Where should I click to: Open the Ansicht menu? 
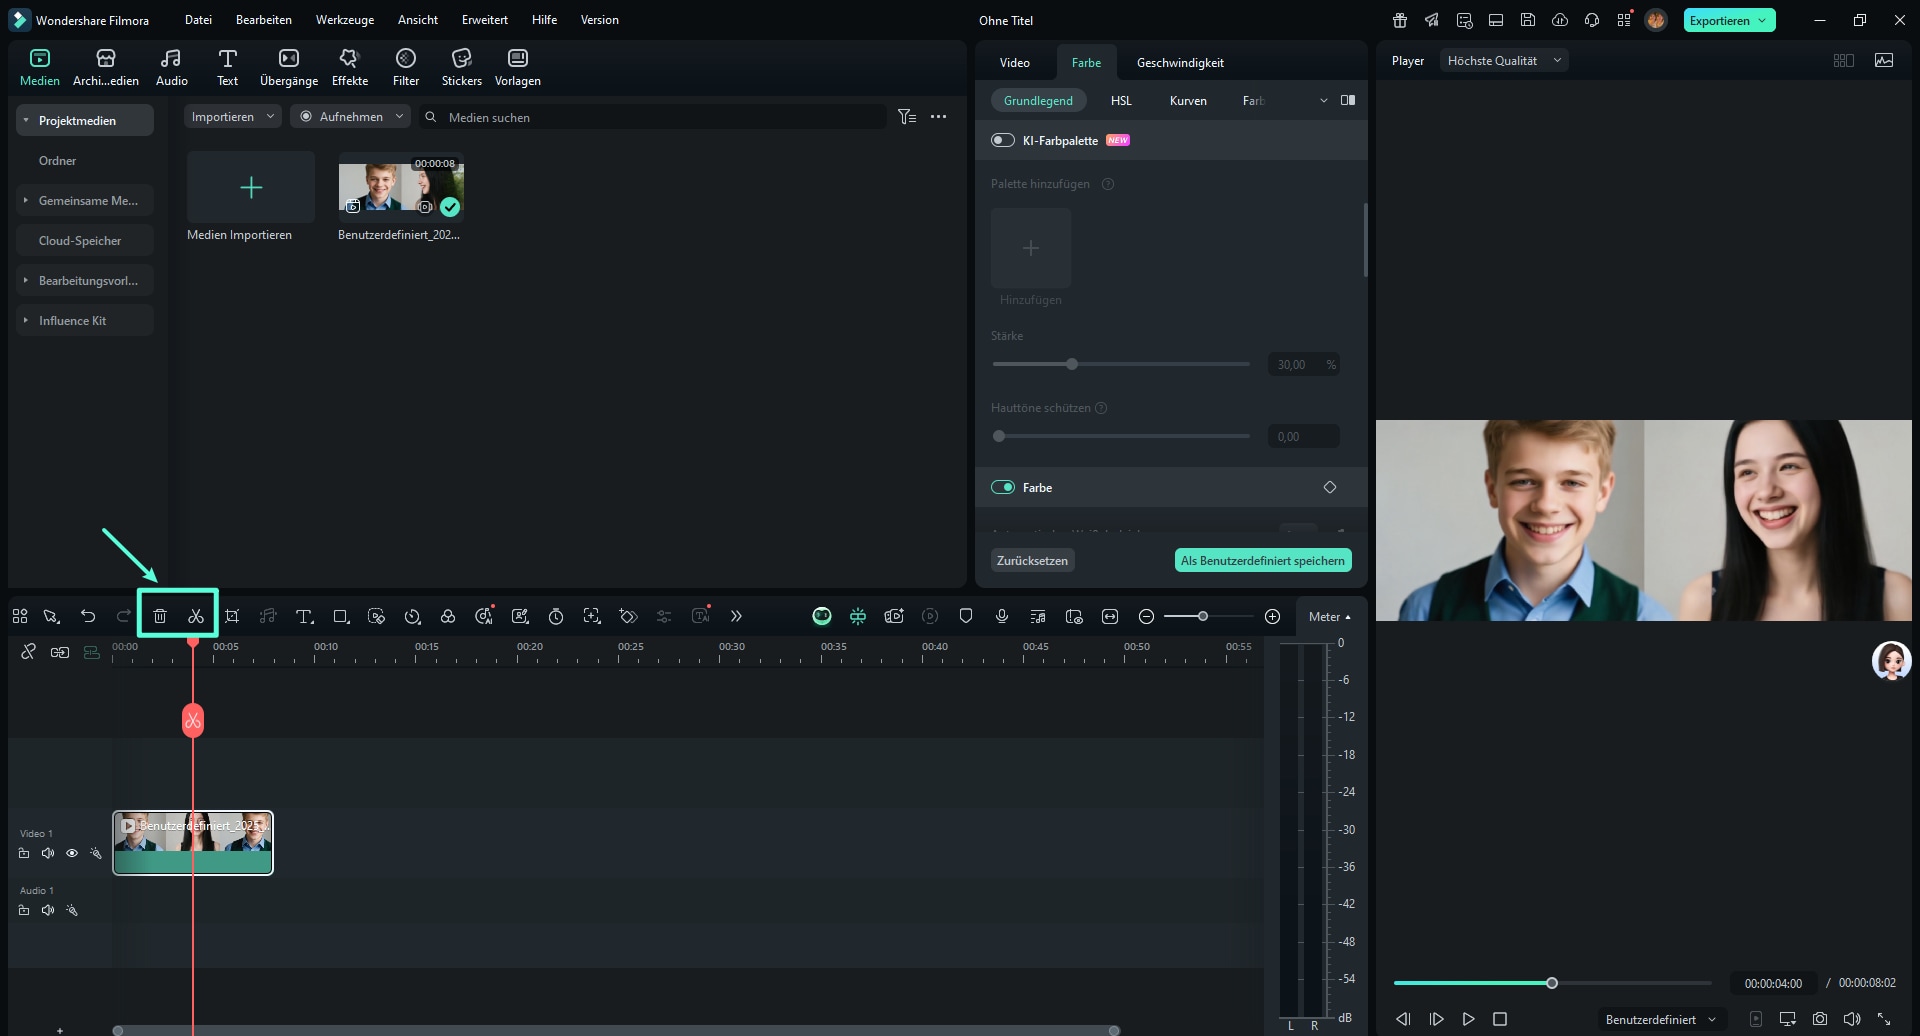click(418, 20)
